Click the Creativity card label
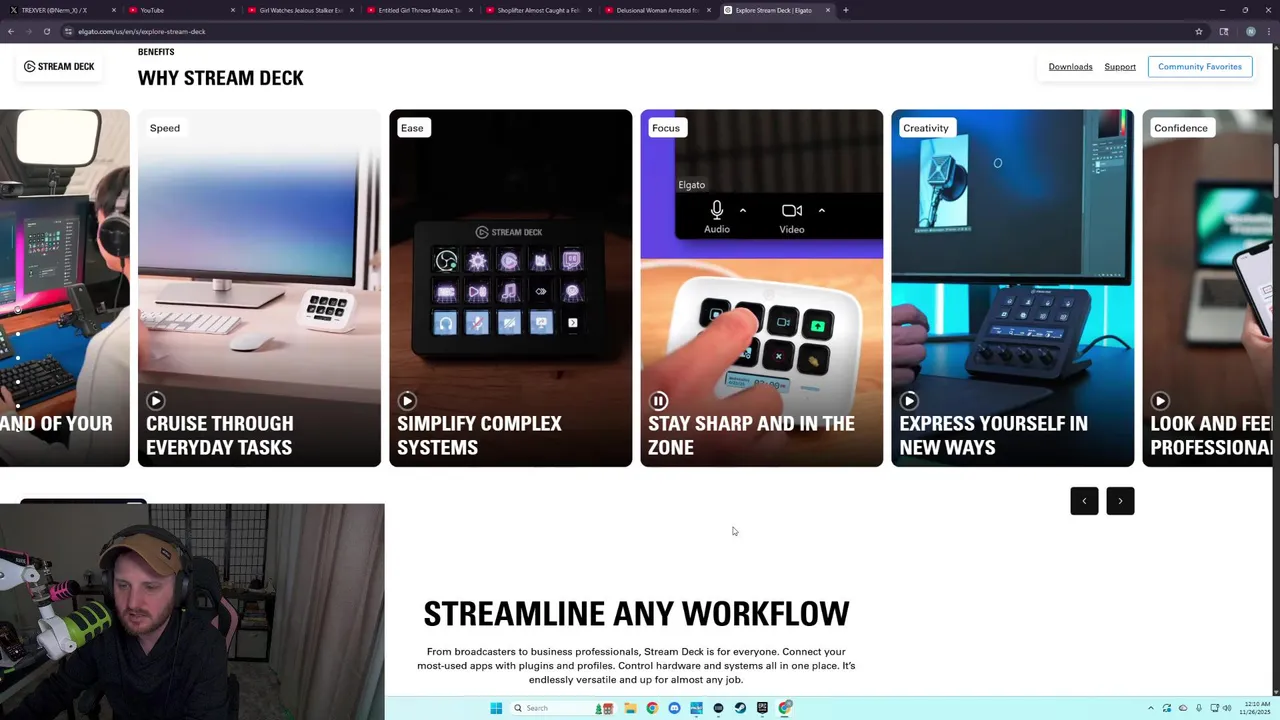 (x=926, y=128)
